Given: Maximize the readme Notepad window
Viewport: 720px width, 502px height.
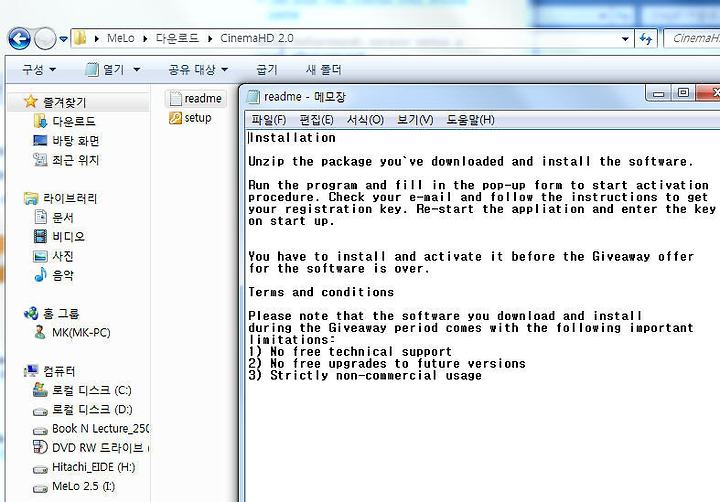Looking at the screenshot, I should [683, 93].
